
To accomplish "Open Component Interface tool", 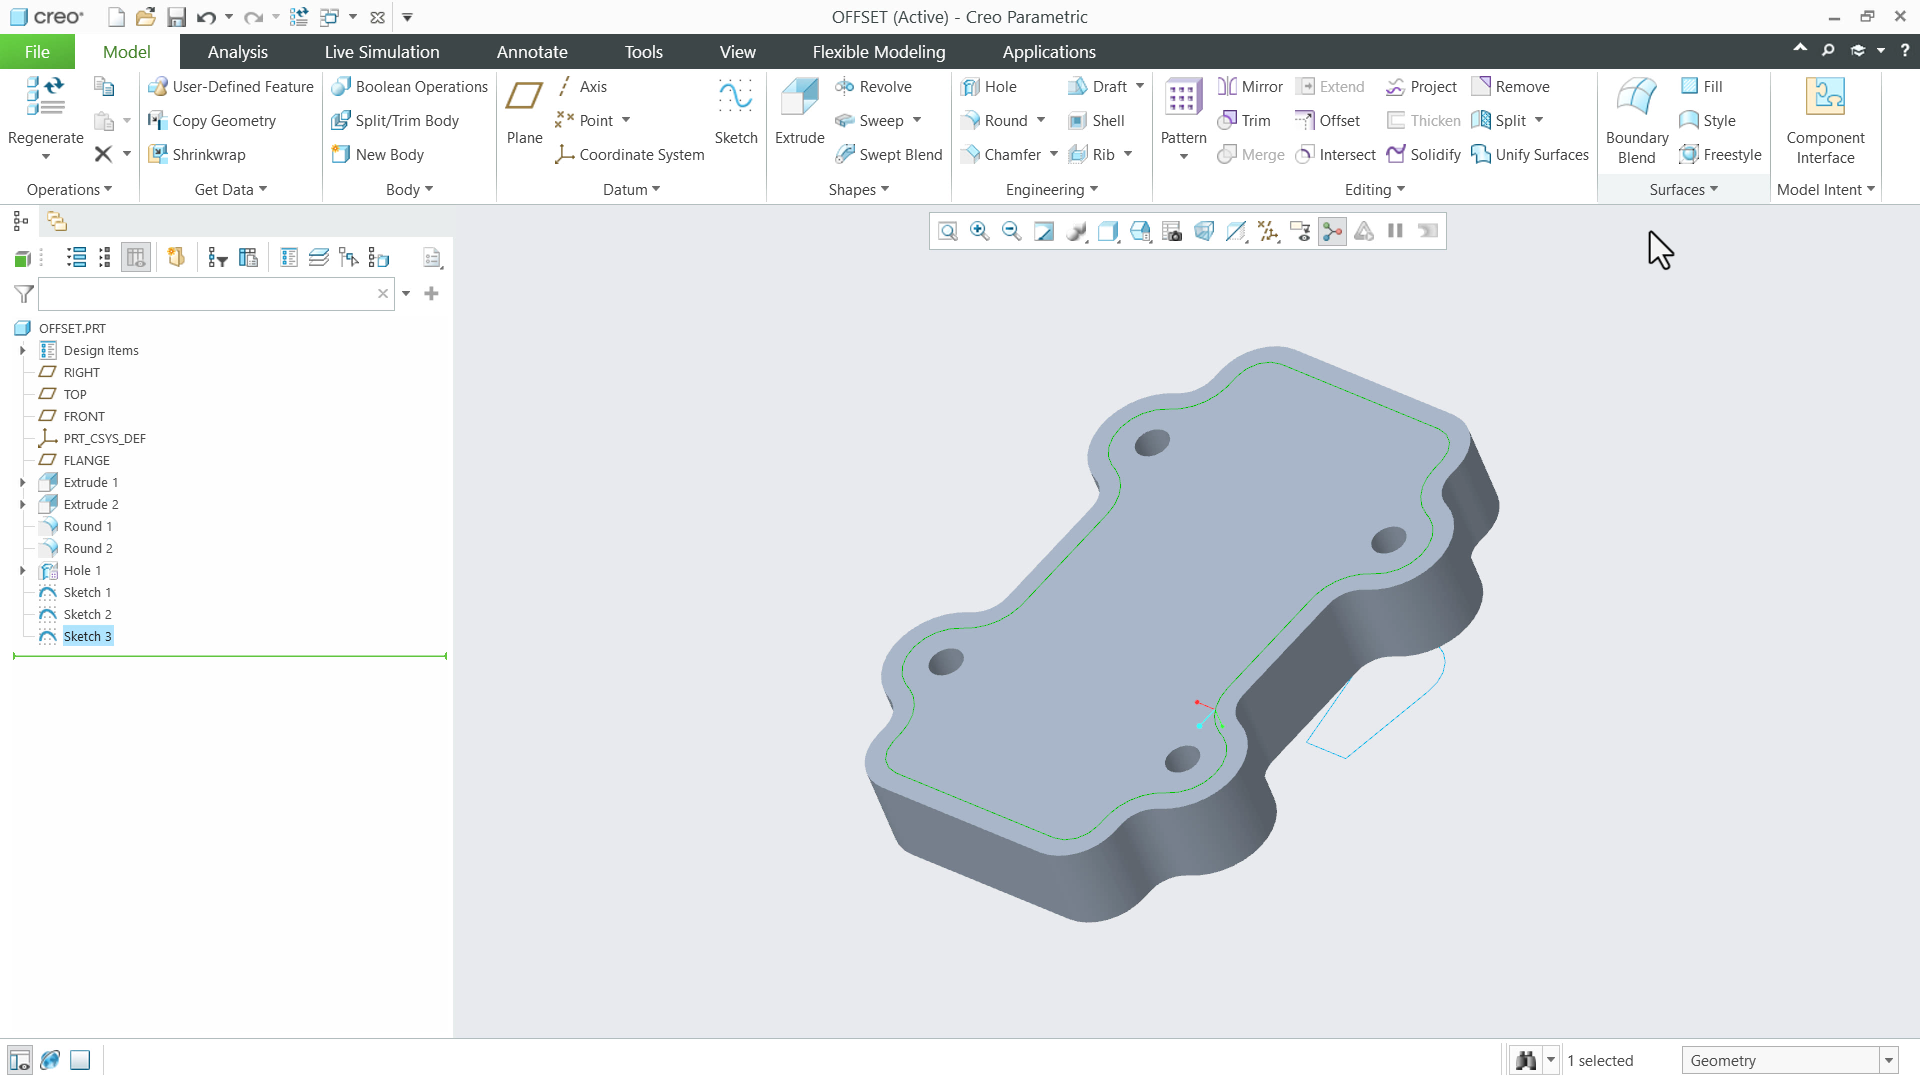I will [1825, 120].
